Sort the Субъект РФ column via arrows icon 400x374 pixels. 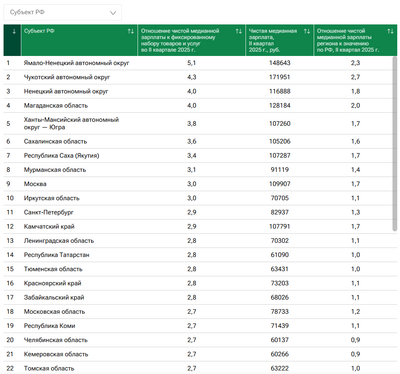point(131,31)
